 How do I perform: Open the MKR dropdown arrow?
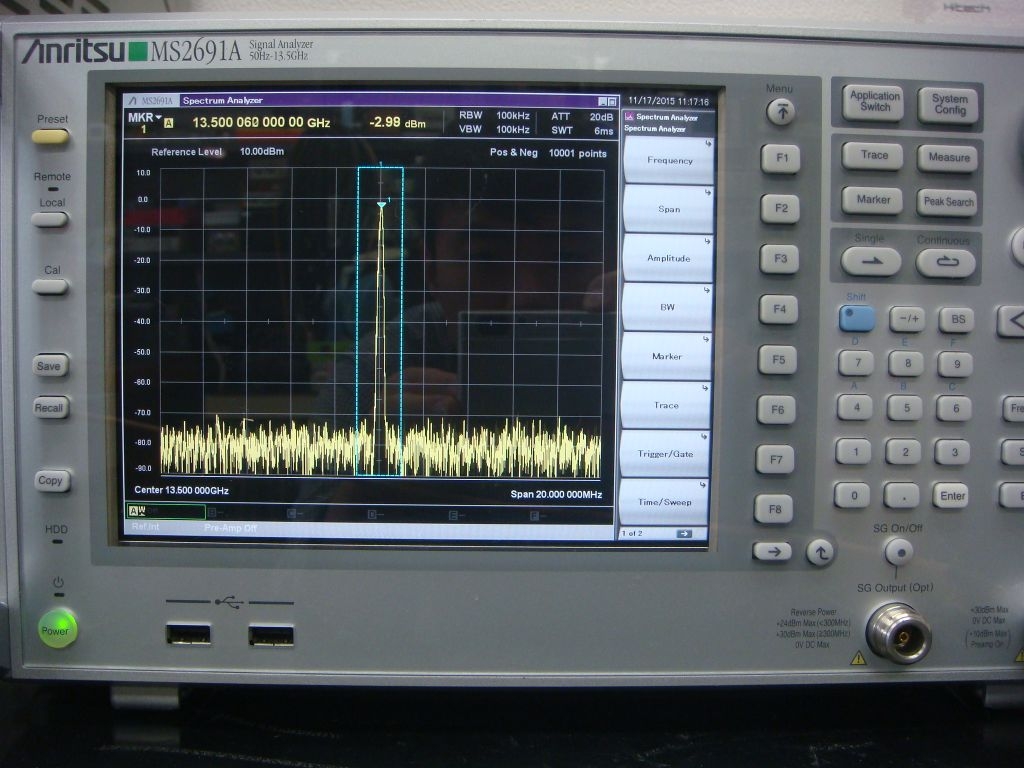pos(158,117)
